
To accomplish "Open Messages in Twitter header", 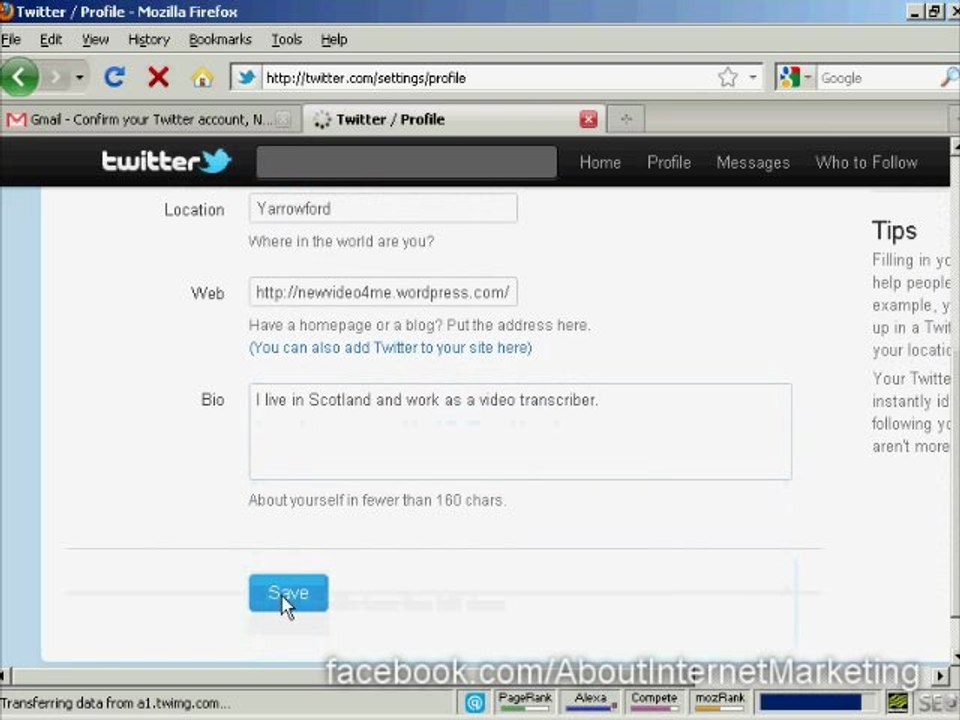I will click(x=753, y=163).
